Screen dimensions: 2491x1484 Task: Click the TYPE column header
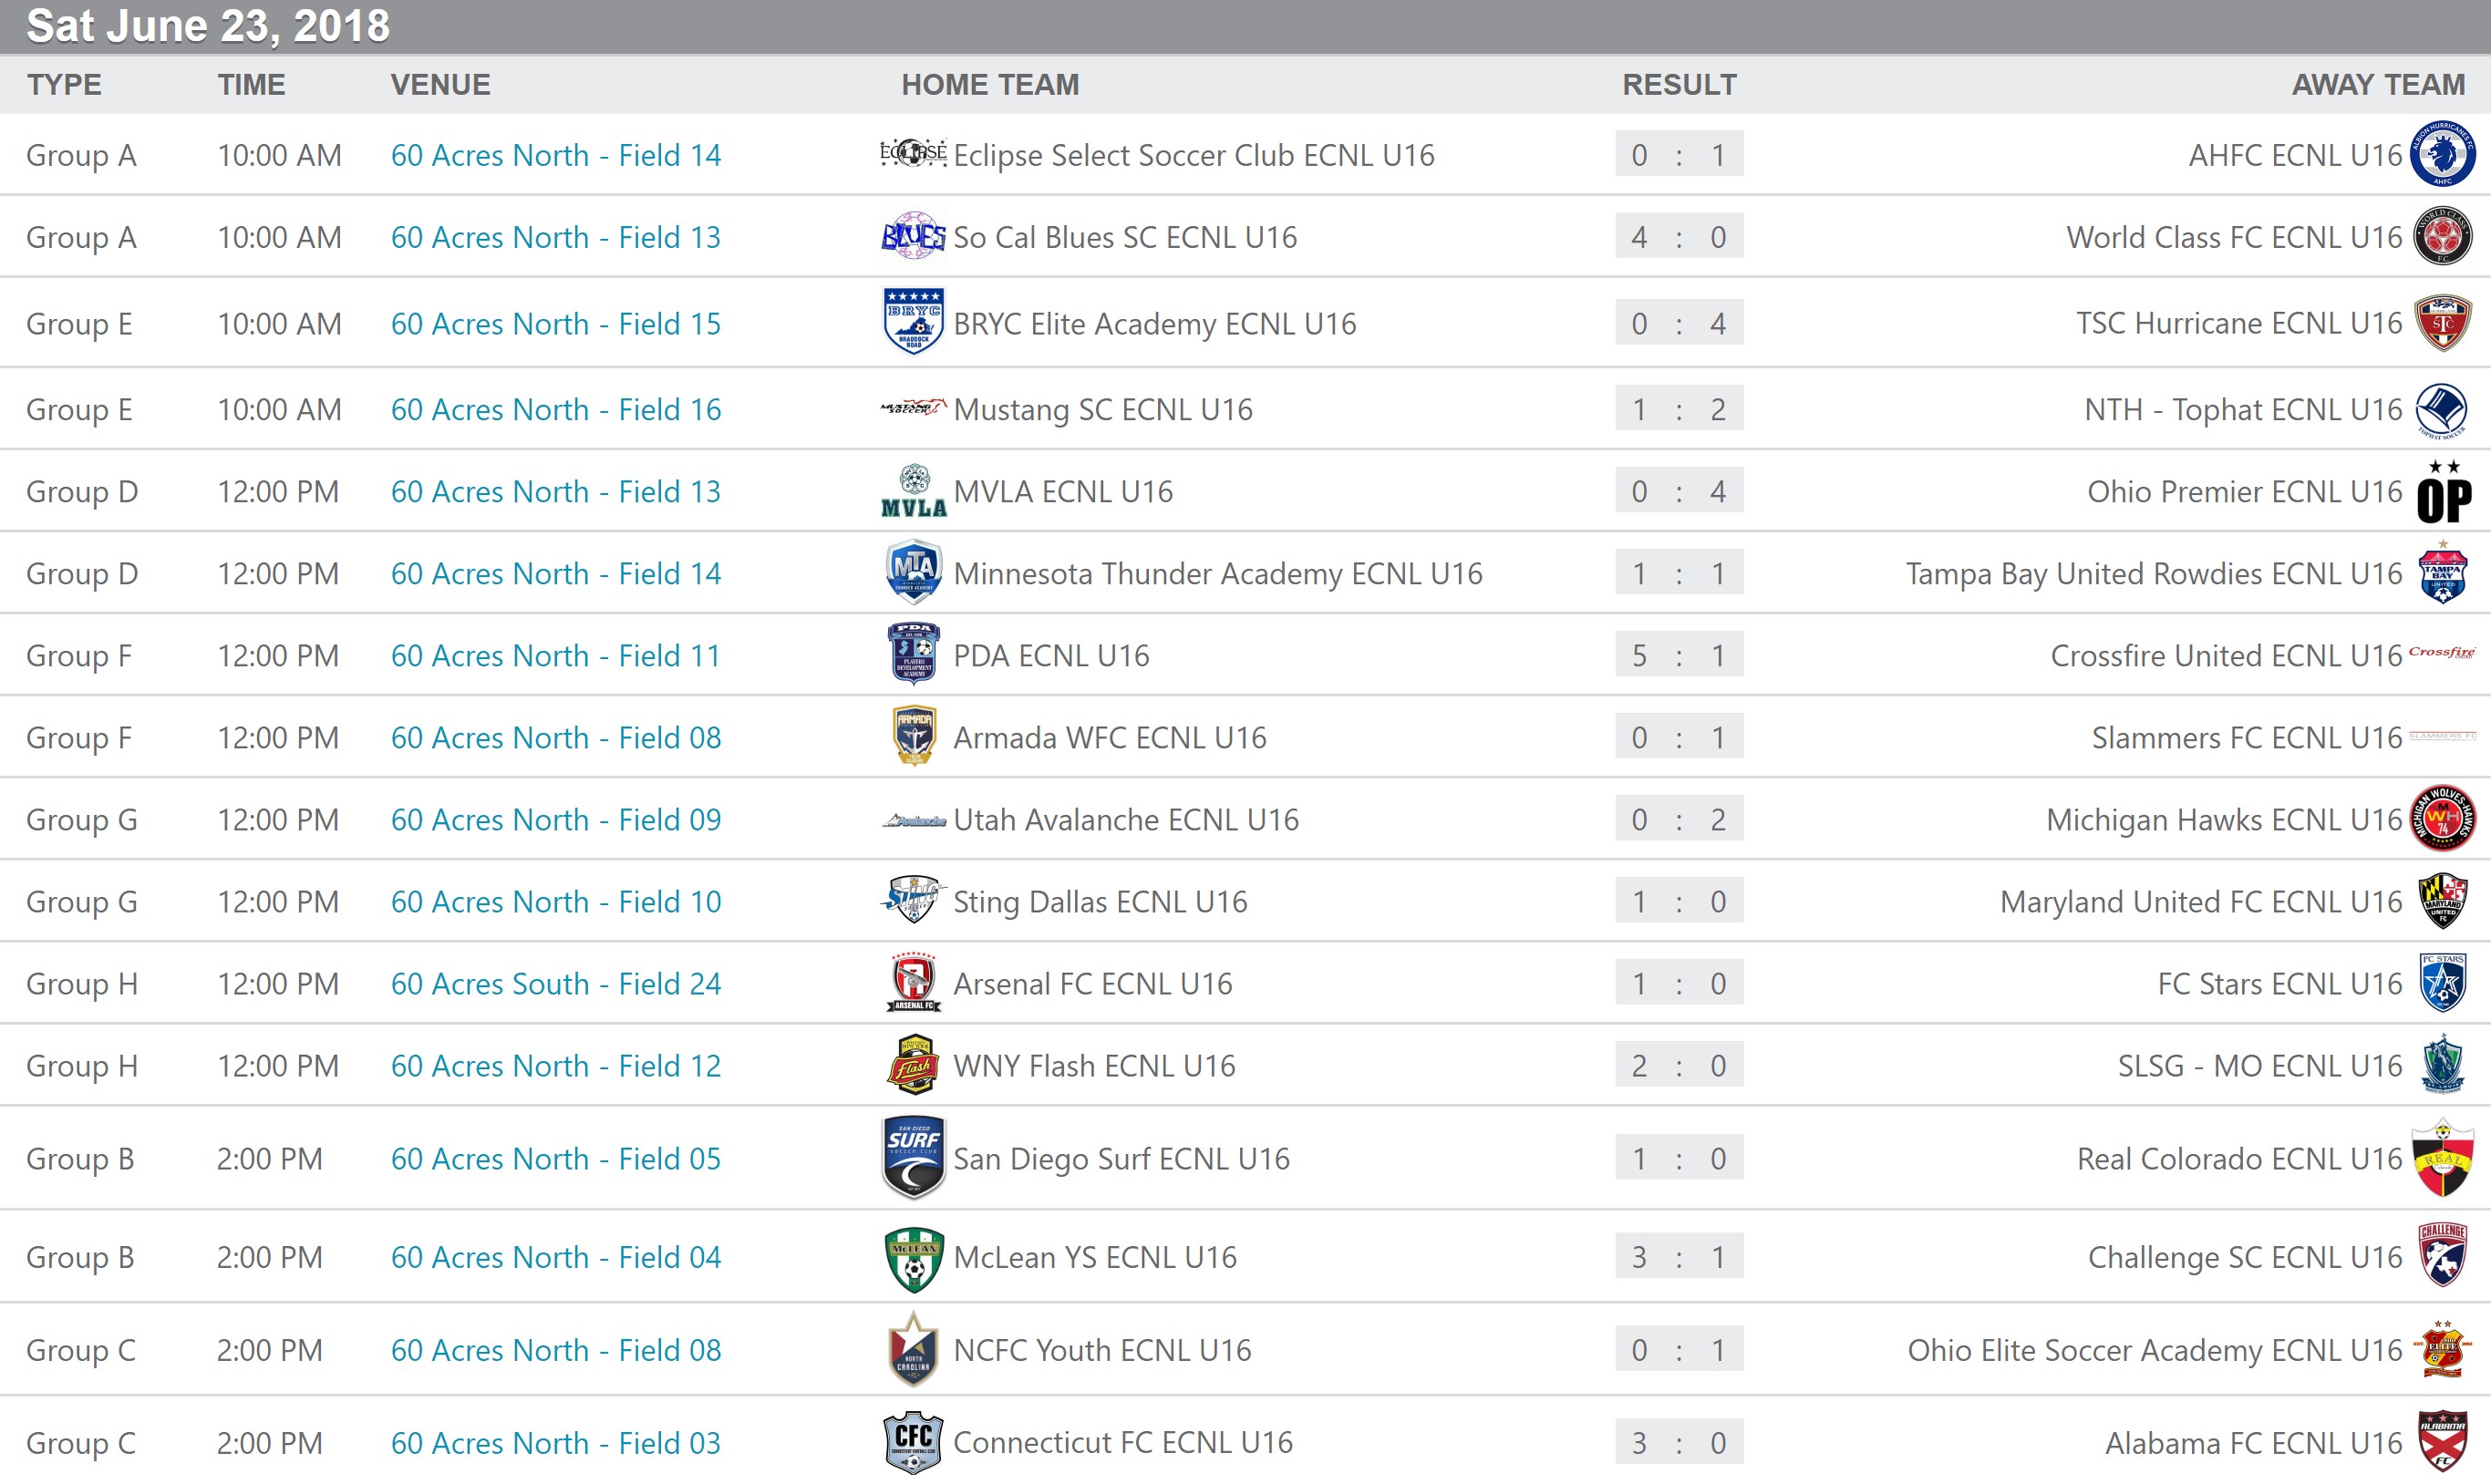64,85
